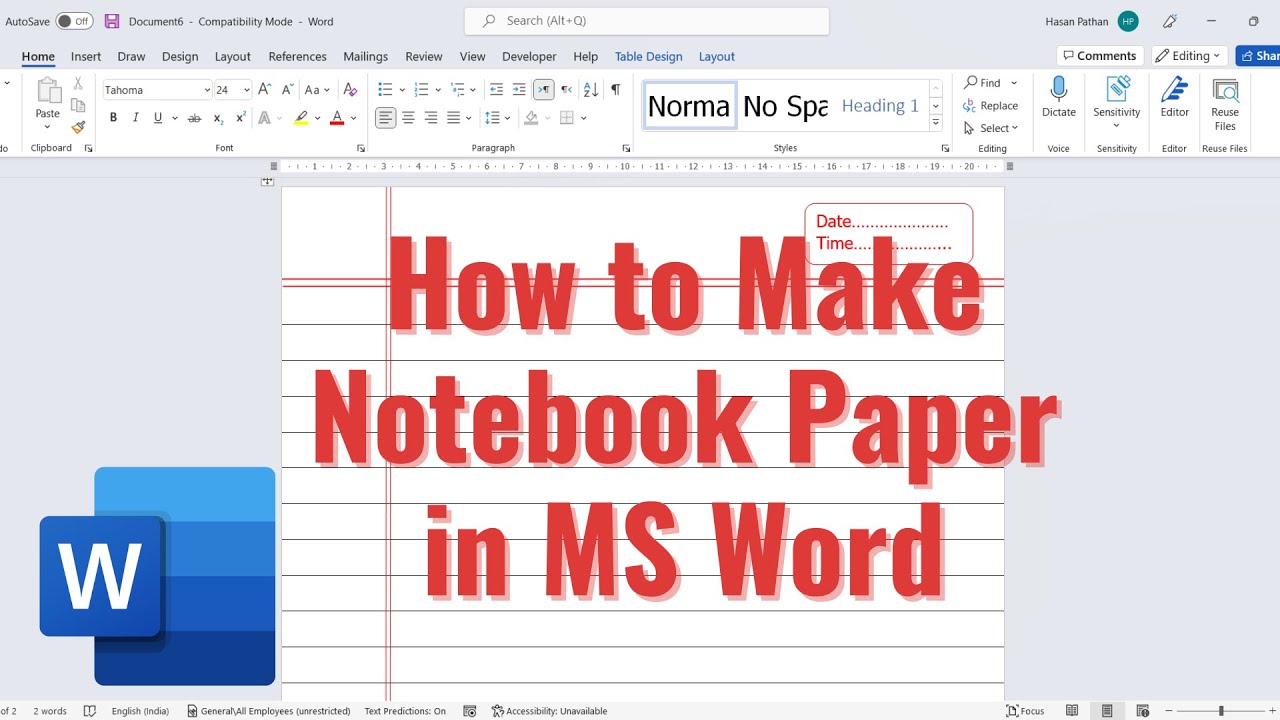Switch to the References tab
The width and height of the screenshot is (1280, 720).
pyautogui.click(x=298, y=57)
